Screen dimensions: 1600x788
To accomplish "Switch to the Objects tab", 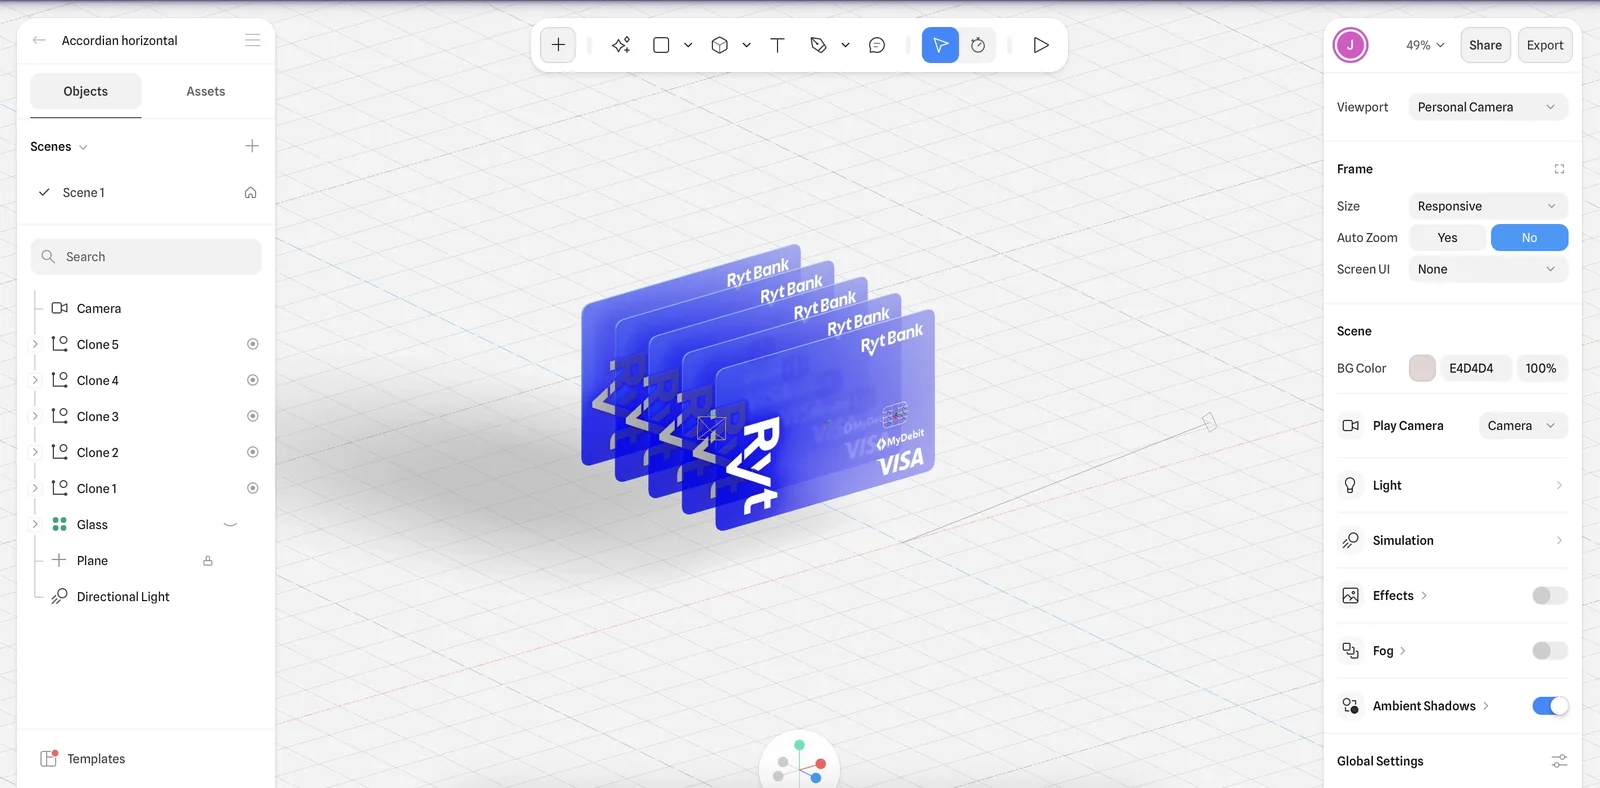I will click(x=86, y=91).
